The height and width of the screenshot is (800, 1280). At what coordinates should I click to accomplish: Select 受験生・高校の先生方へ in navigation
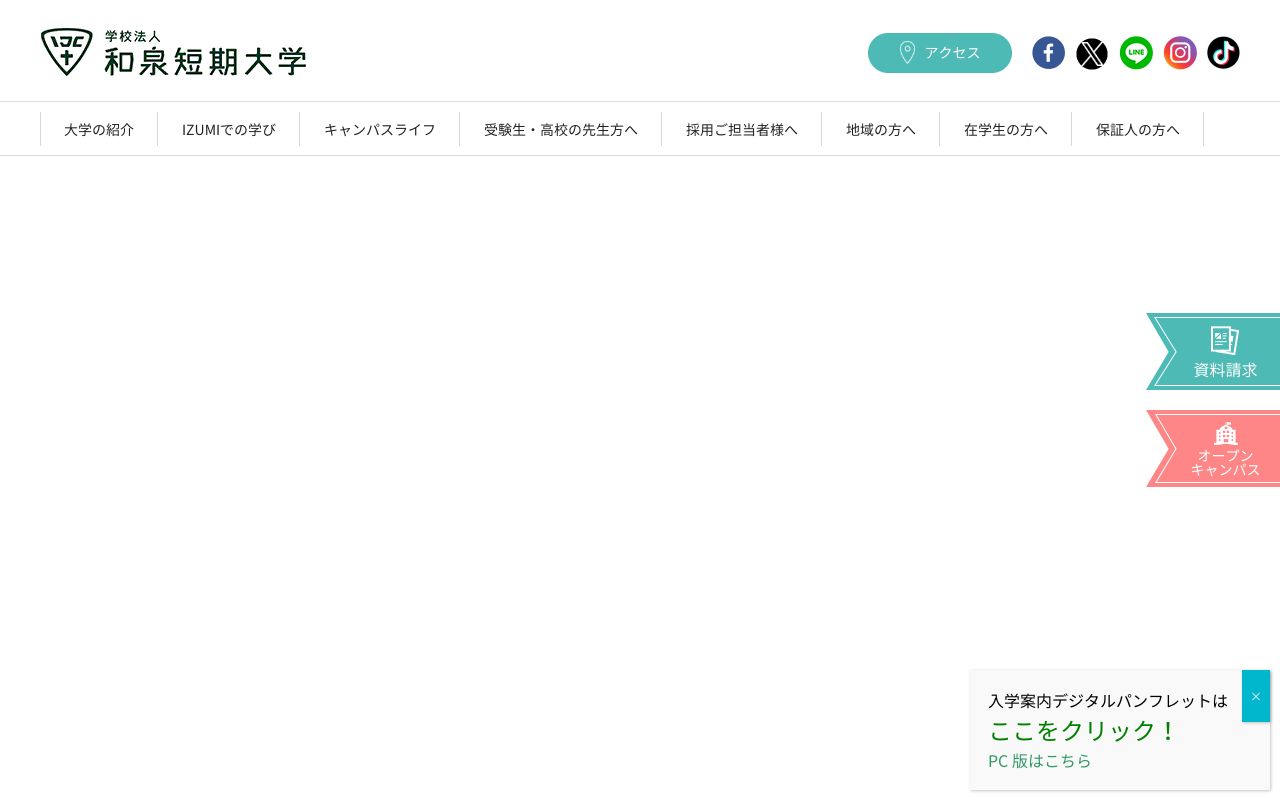click(561, 129)
